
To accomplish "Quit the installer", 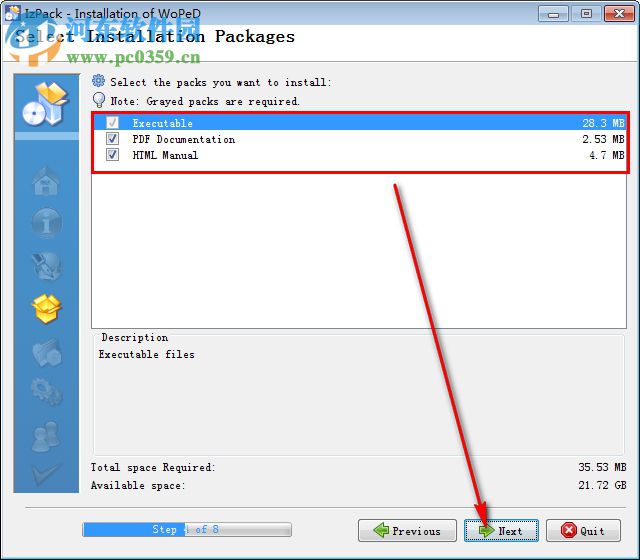I will tap(583, 531).
